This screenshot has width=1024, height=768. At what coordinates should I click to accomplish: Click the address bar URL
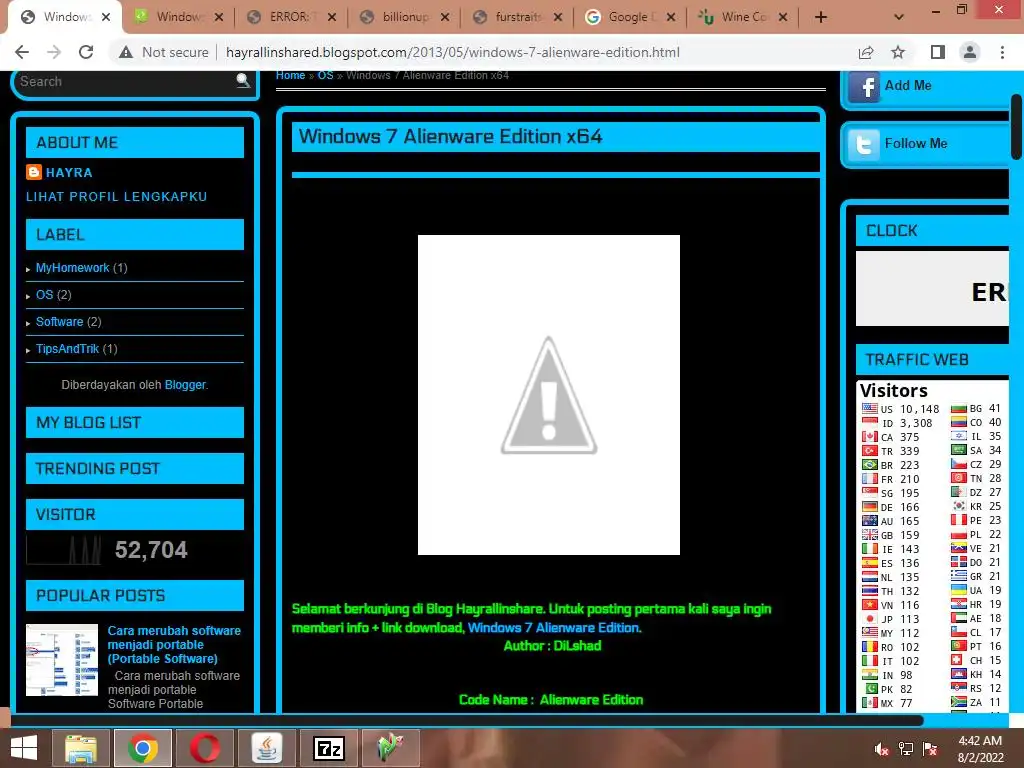tap(453, 52)
